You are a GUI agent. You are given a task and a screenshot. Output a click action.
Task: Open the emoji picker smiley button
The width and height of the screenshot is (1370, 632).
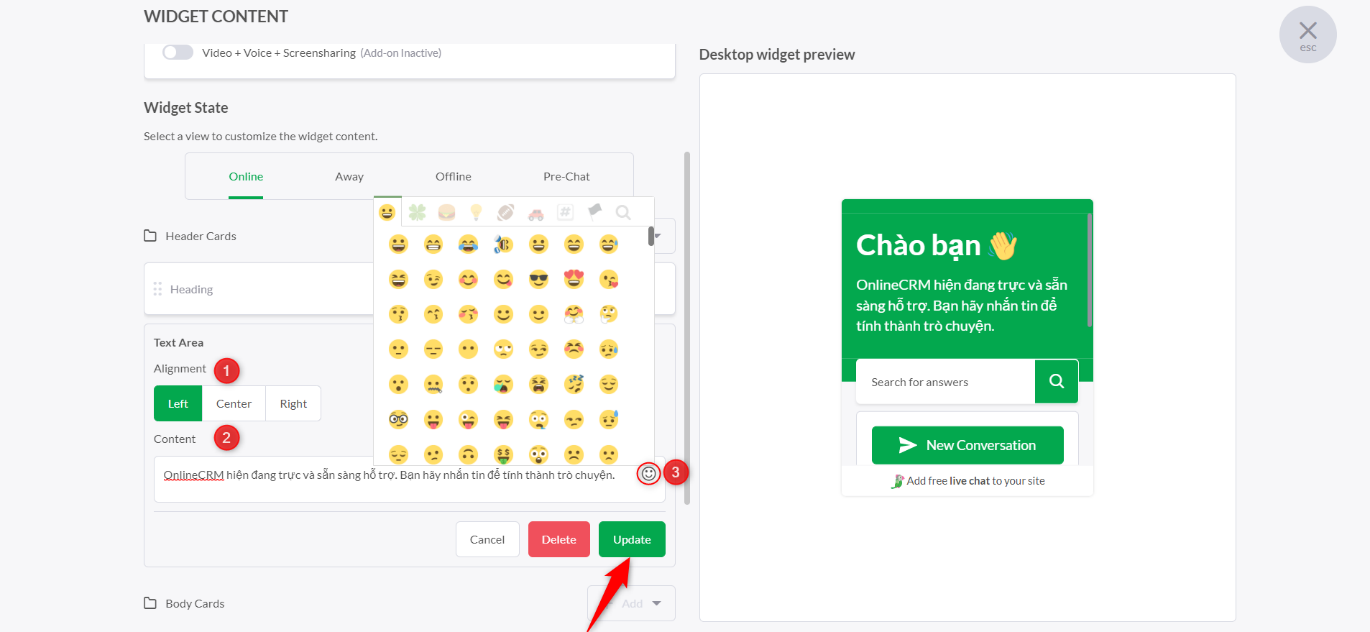click(649, 474)
